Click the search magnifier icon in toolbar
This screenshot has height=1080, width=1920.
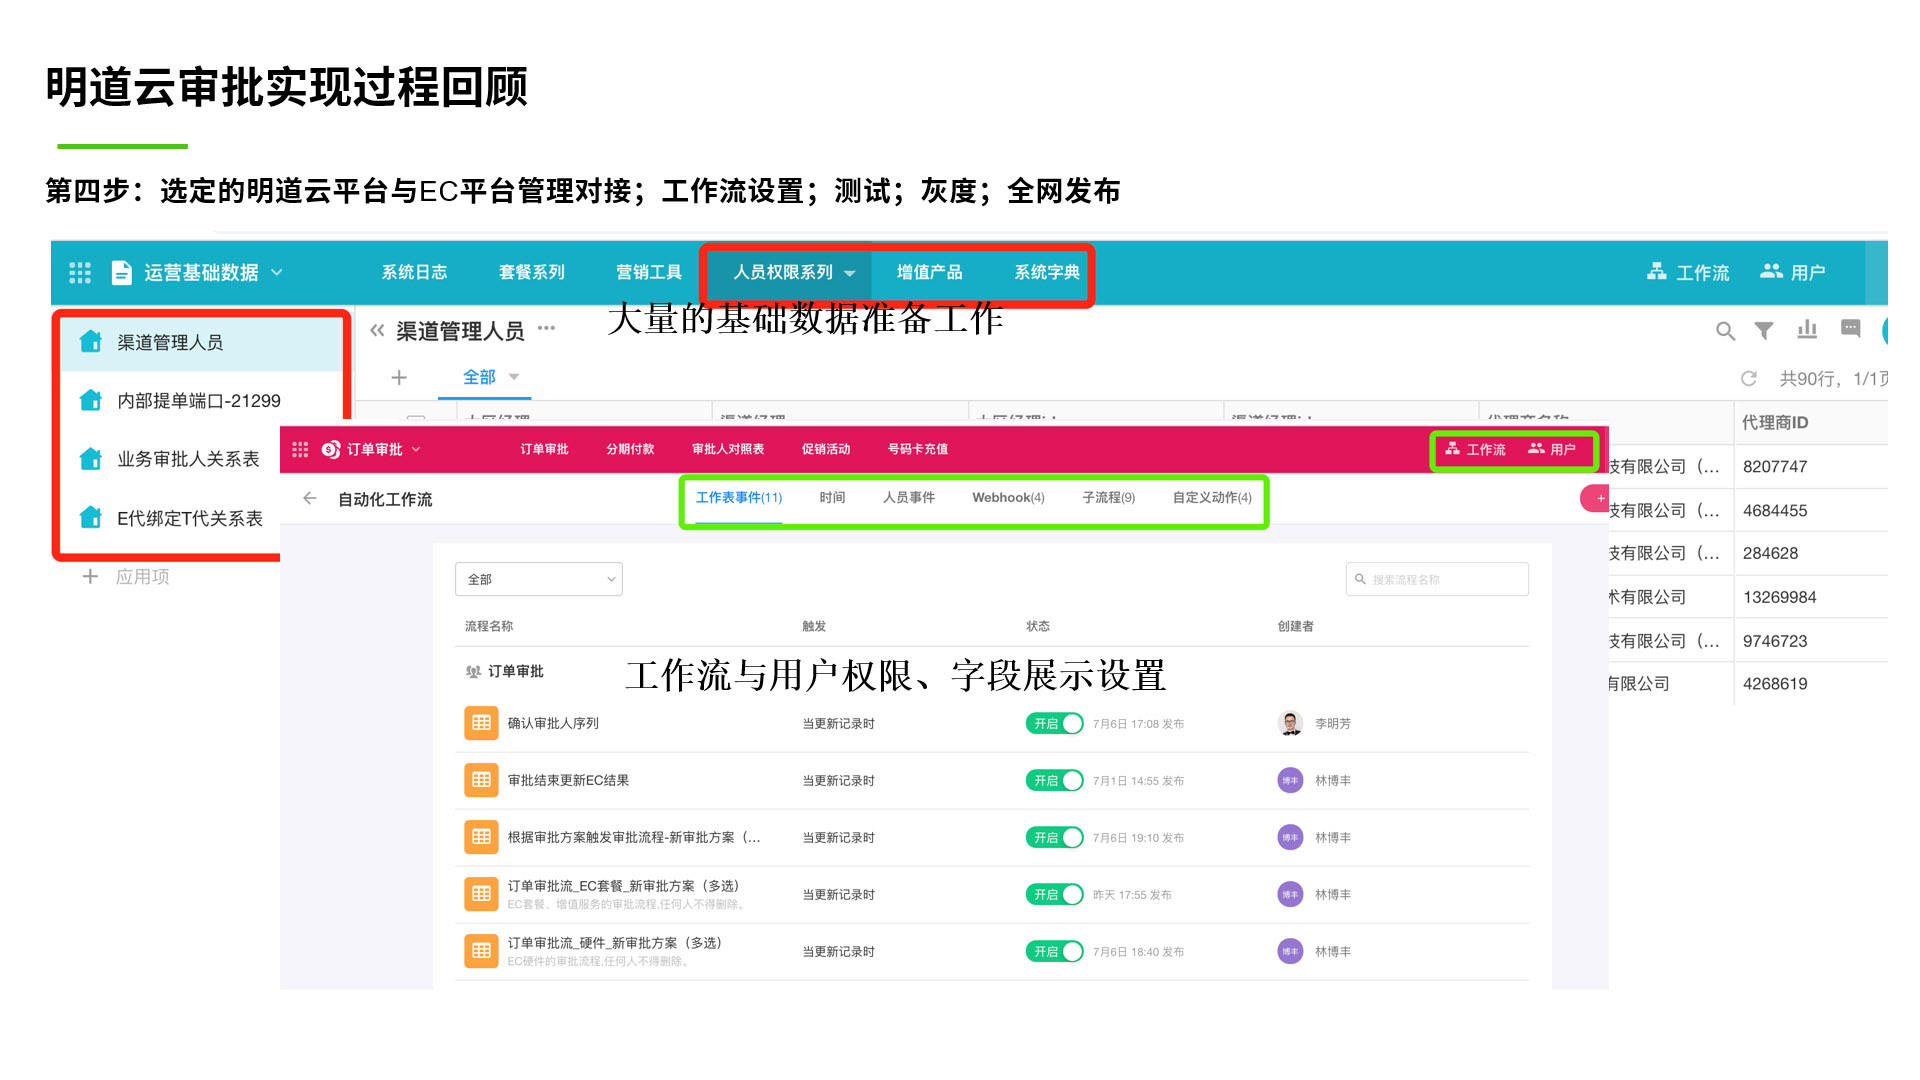click(x=1725, y=331)
